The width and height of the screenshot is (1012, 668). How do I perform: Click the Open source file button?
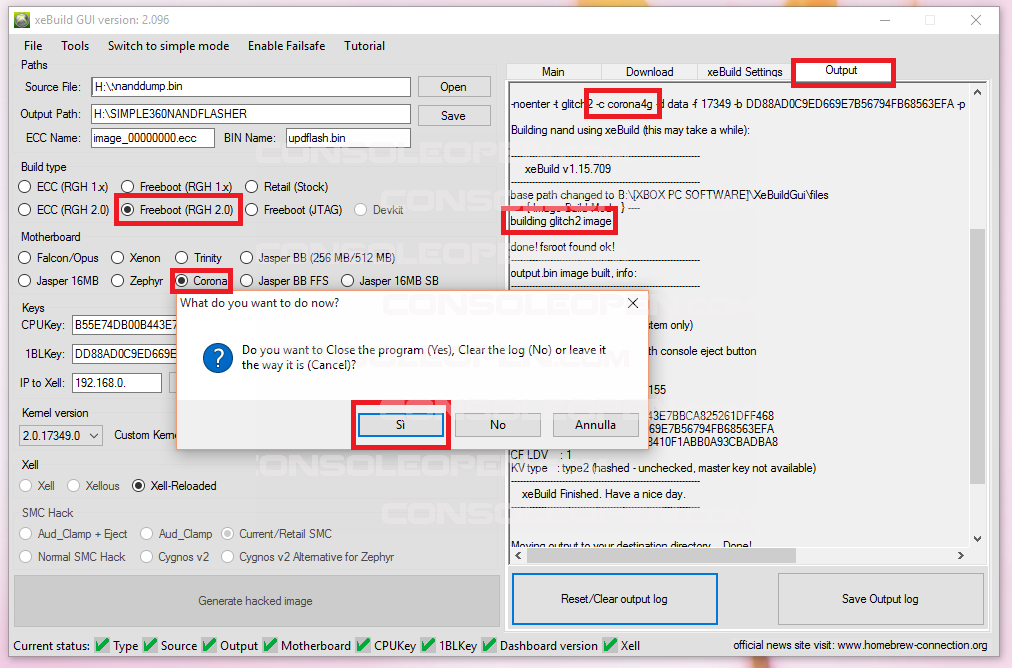pos(454,86)
